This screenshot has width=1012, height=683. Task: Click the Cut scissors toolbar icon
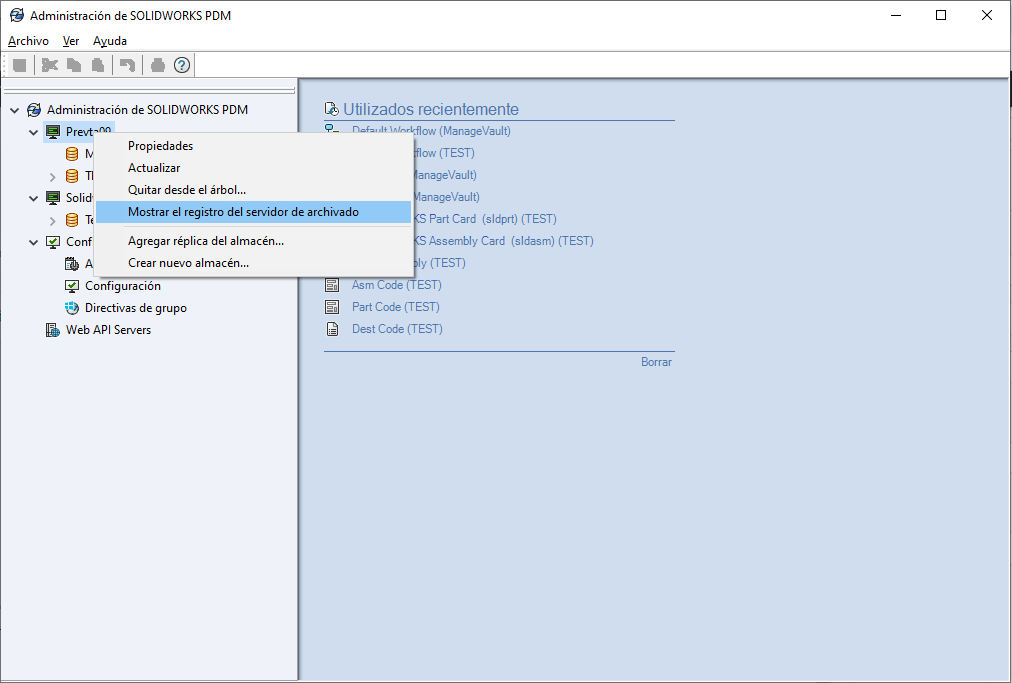[50, 65]
